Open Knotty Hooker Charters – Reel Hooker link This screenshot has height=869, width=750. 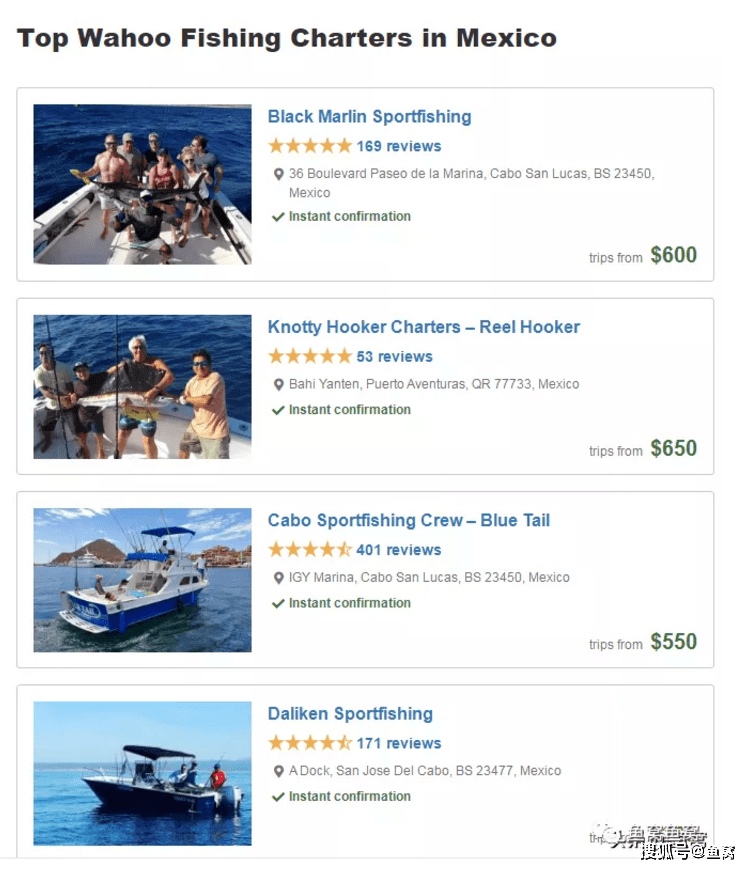coord(424,327)
